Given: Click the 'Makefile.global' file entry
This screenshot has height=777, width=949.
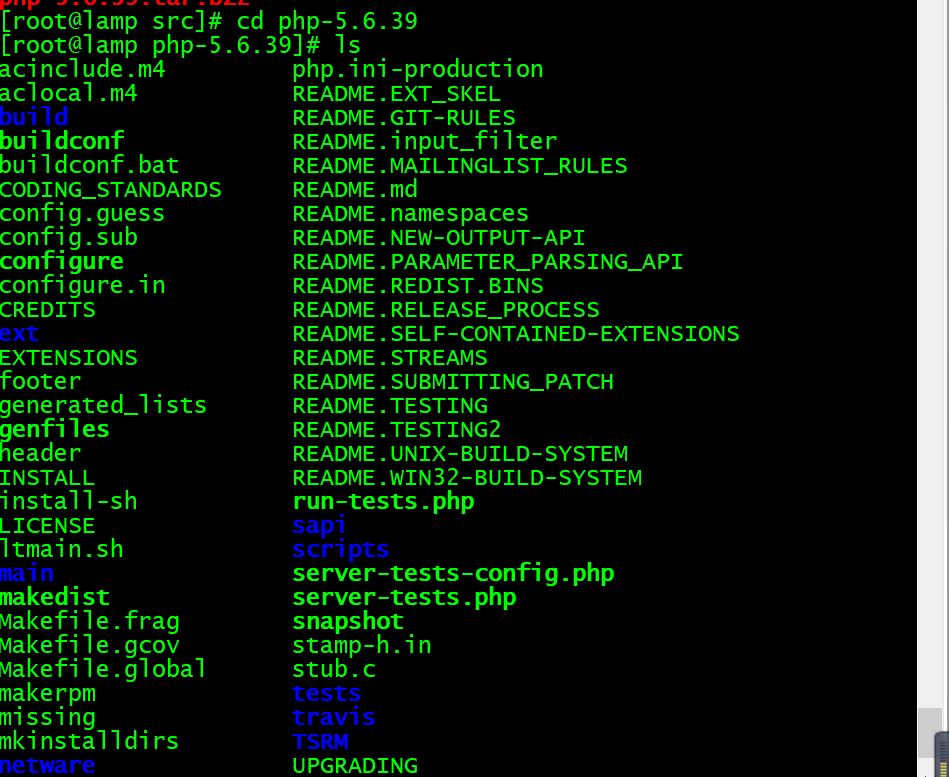Looking at the screenshot, I should 103,669.
